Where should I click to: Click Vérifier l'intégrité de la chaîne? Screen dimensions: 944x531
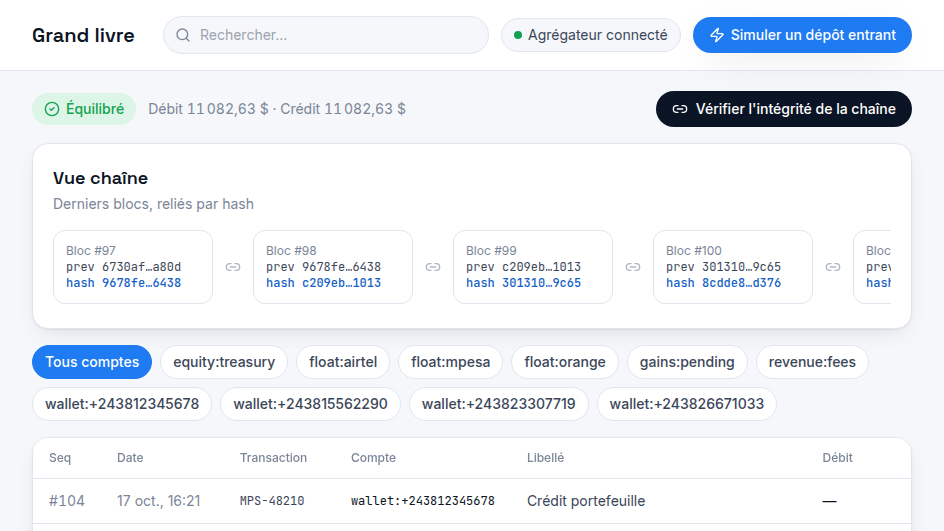click(783, 109)
